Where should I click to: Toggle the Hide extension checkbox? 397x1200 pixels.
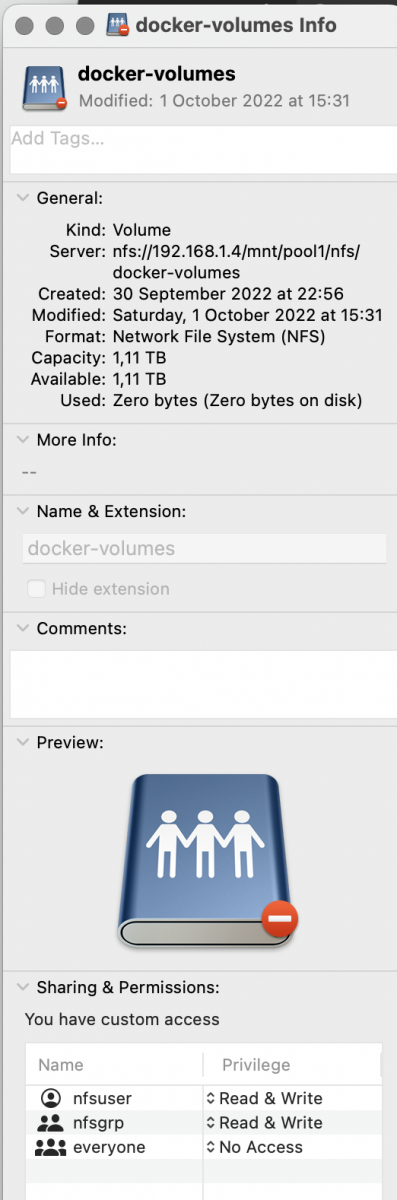coord(36,589)
